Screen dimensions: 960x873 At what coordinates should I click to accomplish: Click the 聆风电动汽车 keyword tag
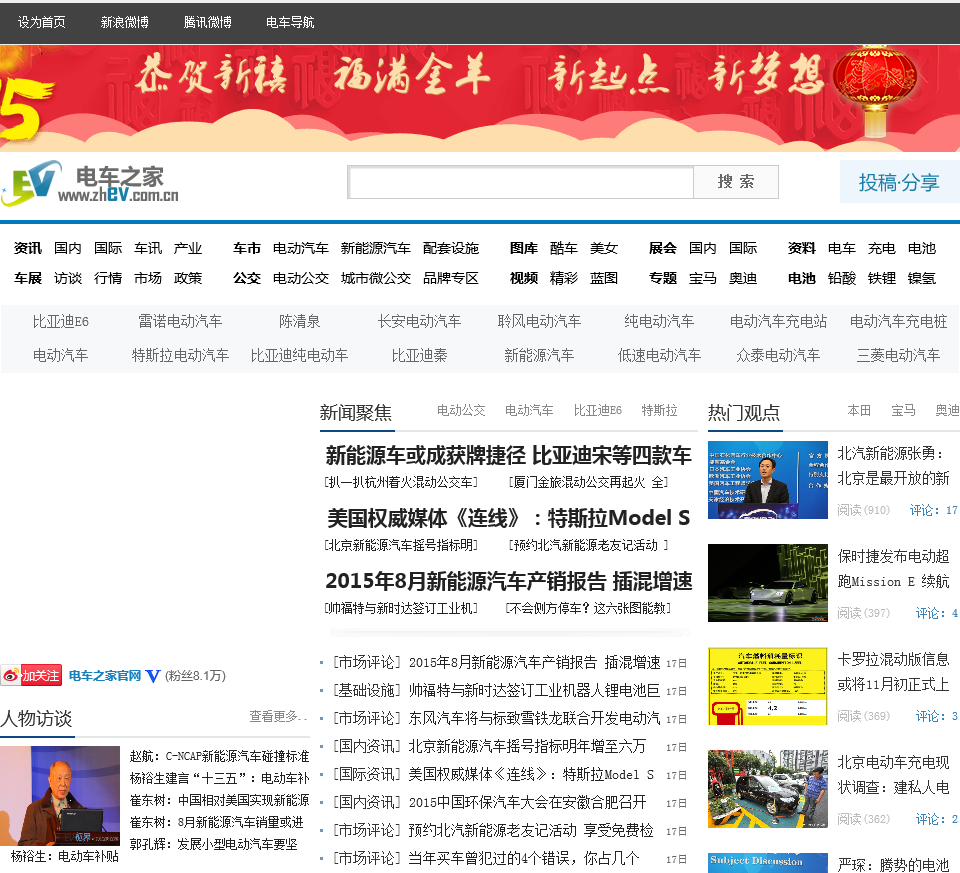click(x=539, y=321)
